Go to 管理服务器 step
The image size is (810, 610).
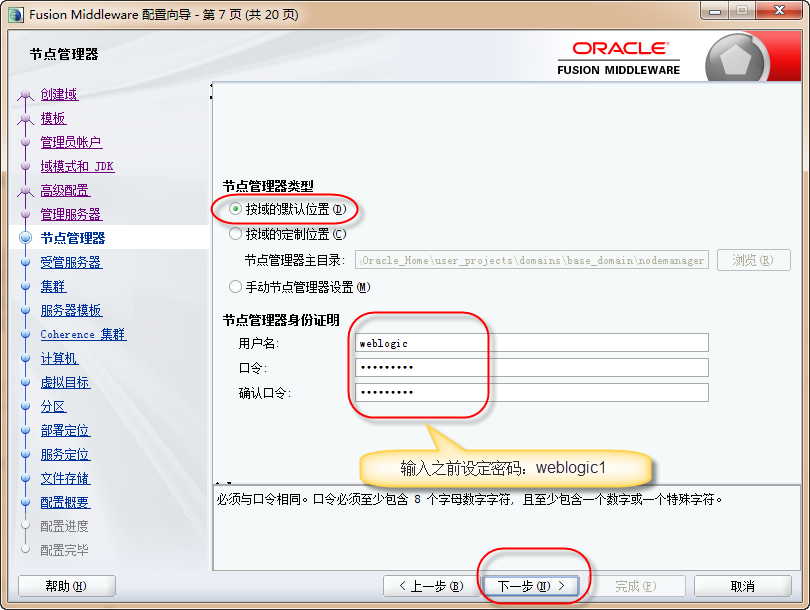(x=71, y=214)
